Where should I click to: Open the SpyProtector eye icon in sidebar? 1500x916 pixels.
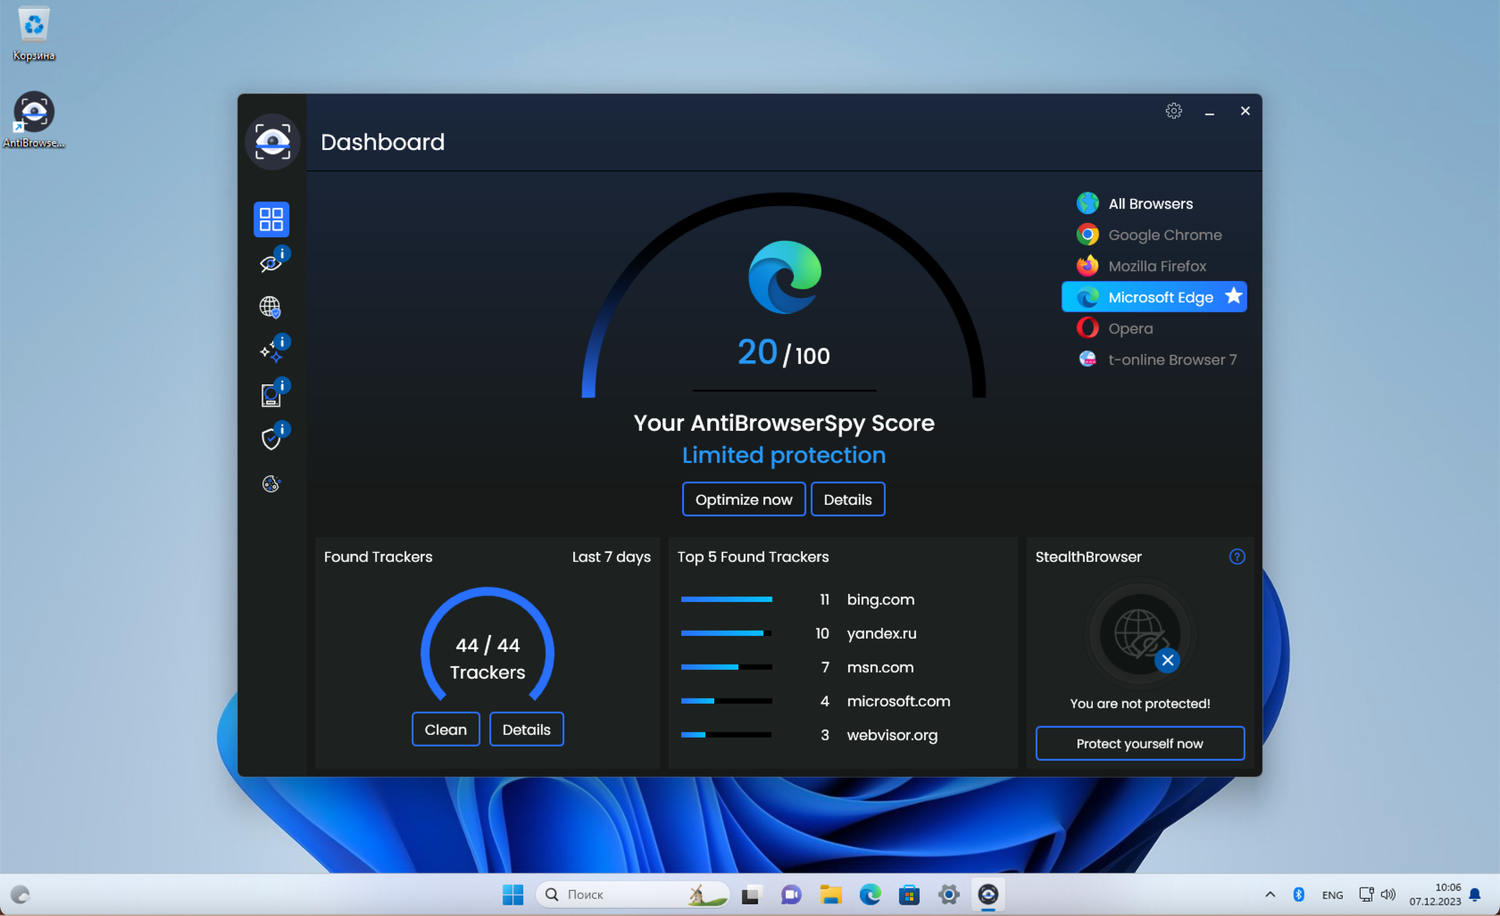[269, 263]
